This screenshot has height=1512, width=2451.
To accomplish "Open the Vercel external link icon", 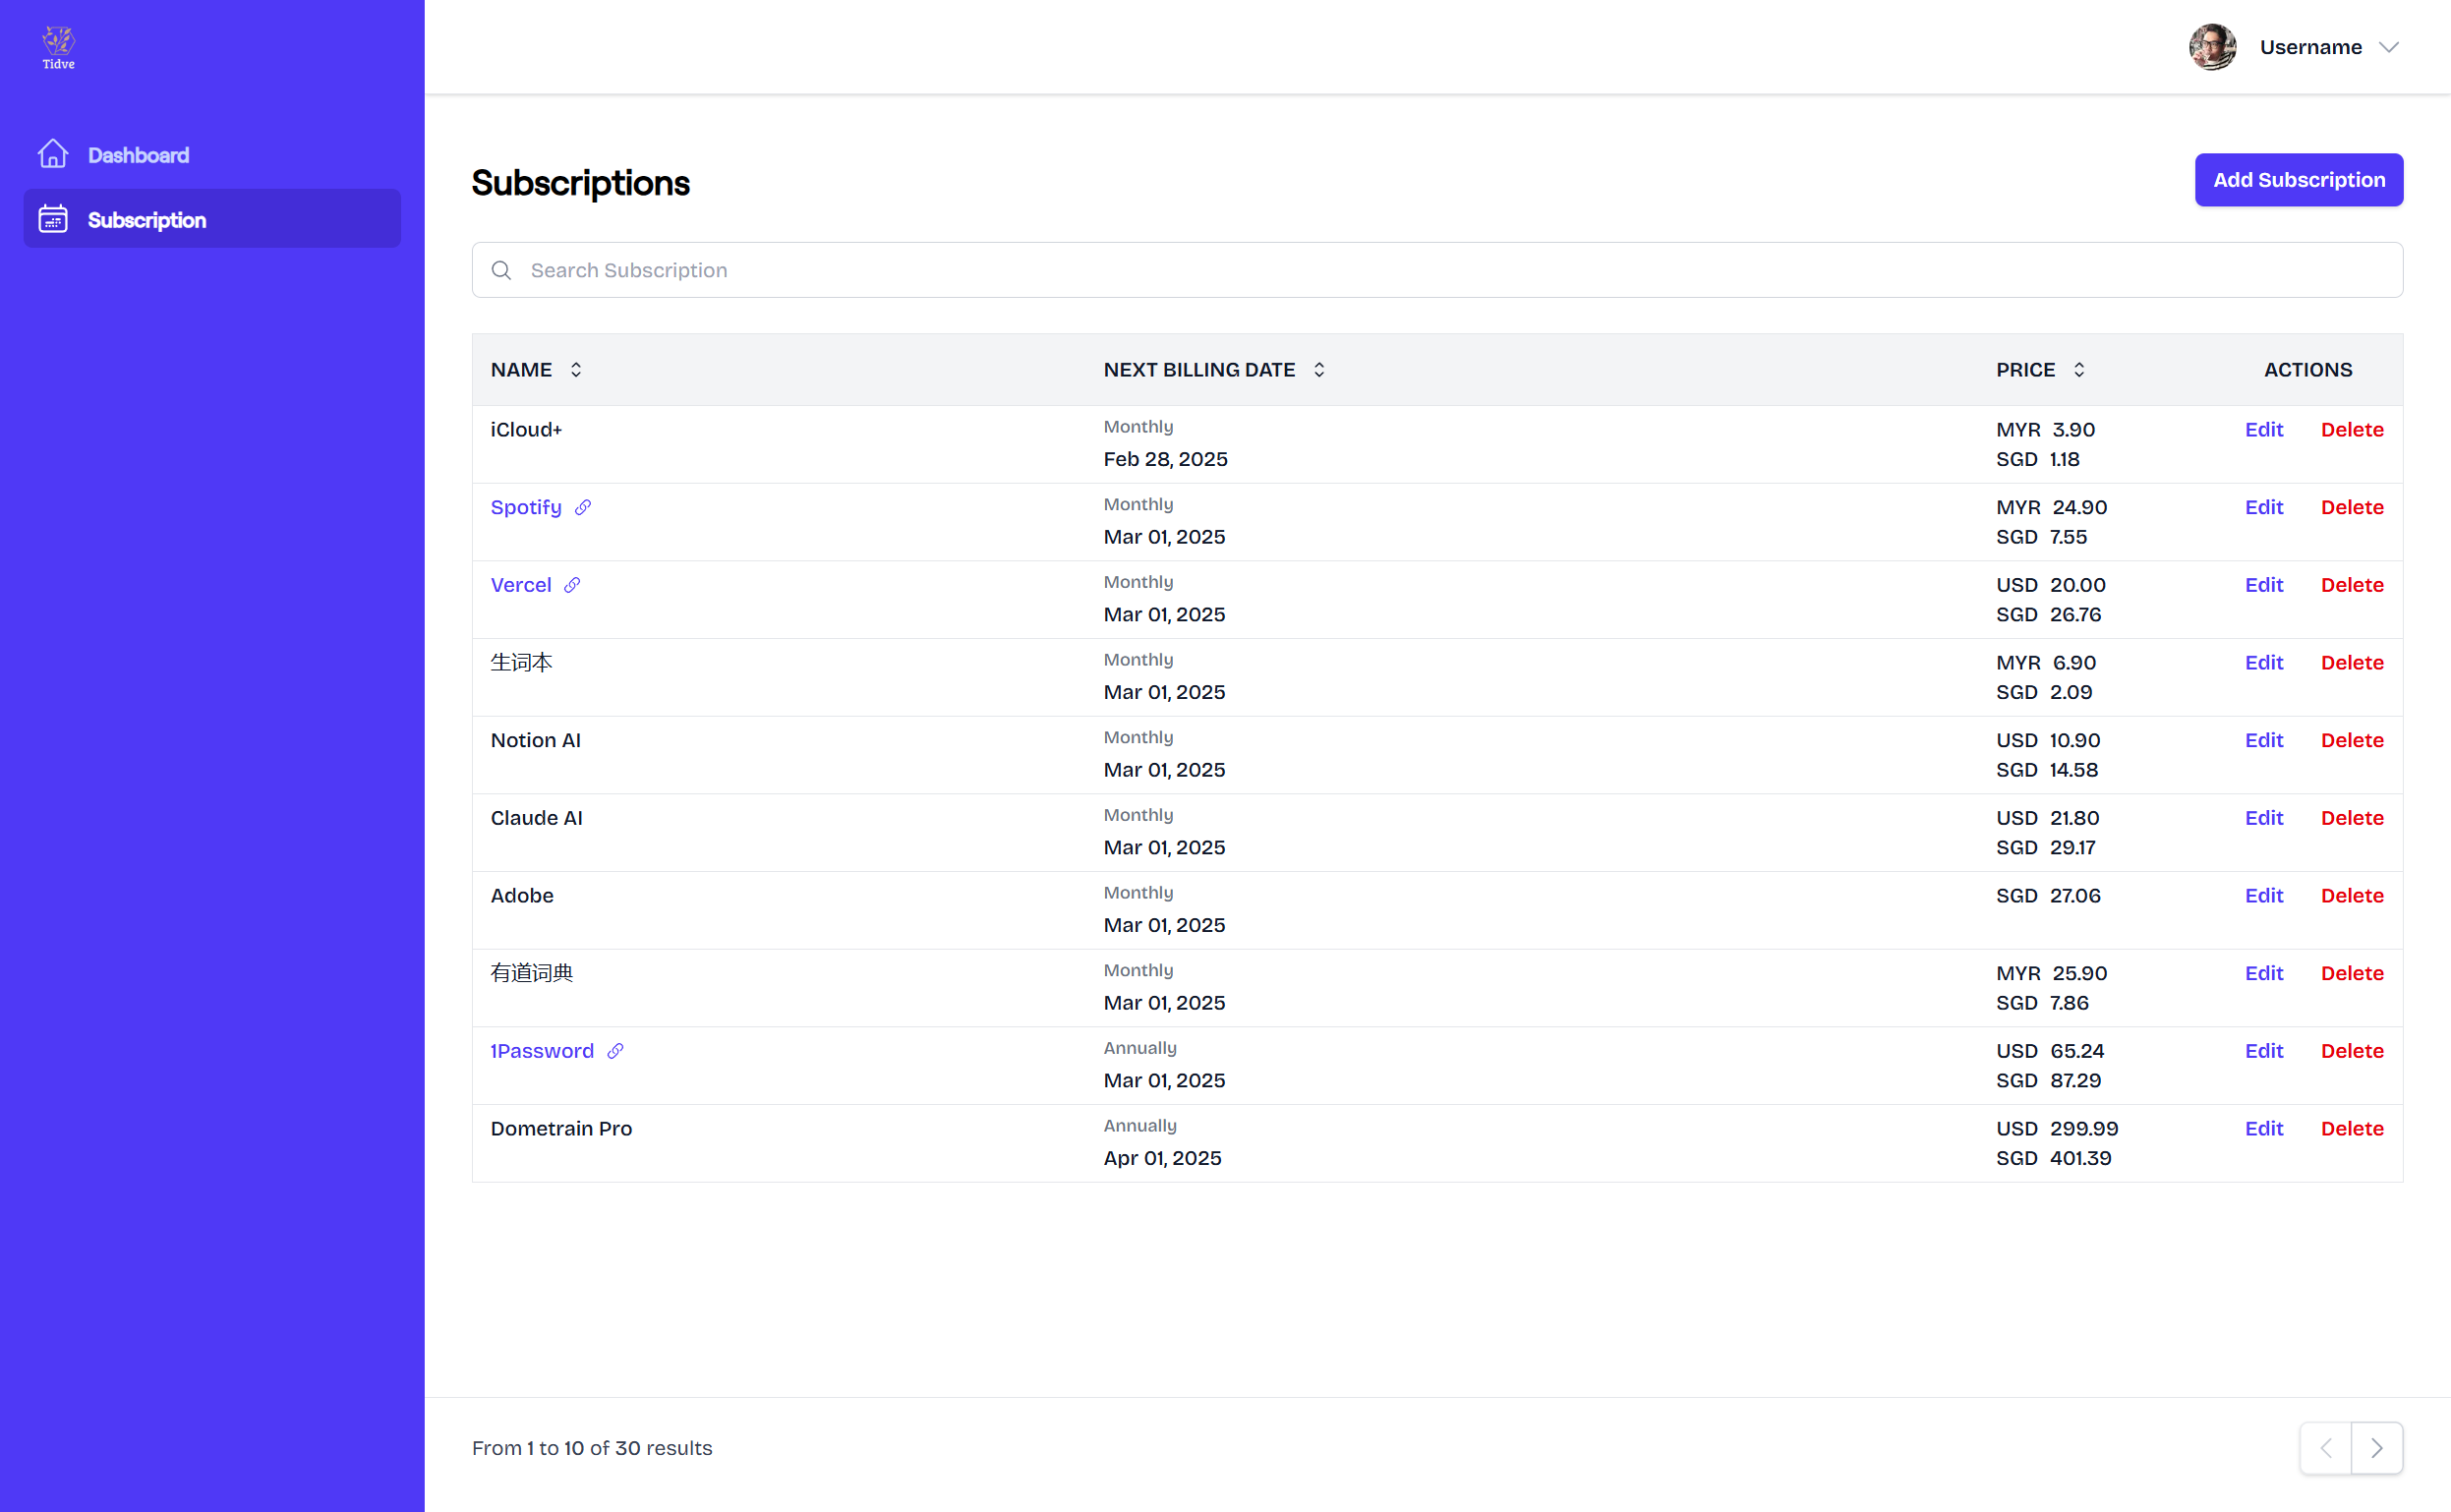I will point(572,585).
